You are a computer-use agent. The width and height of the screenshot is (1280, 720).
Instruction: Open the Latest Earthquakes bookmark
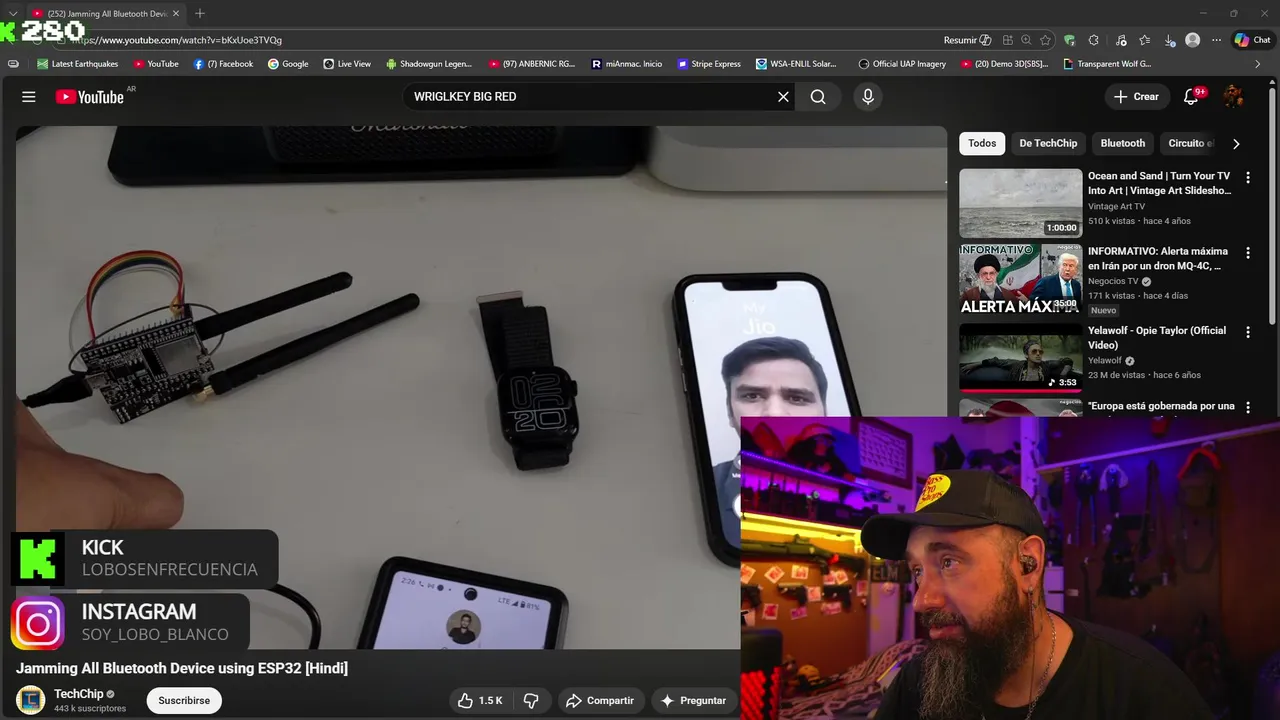[x=77, y=64]
